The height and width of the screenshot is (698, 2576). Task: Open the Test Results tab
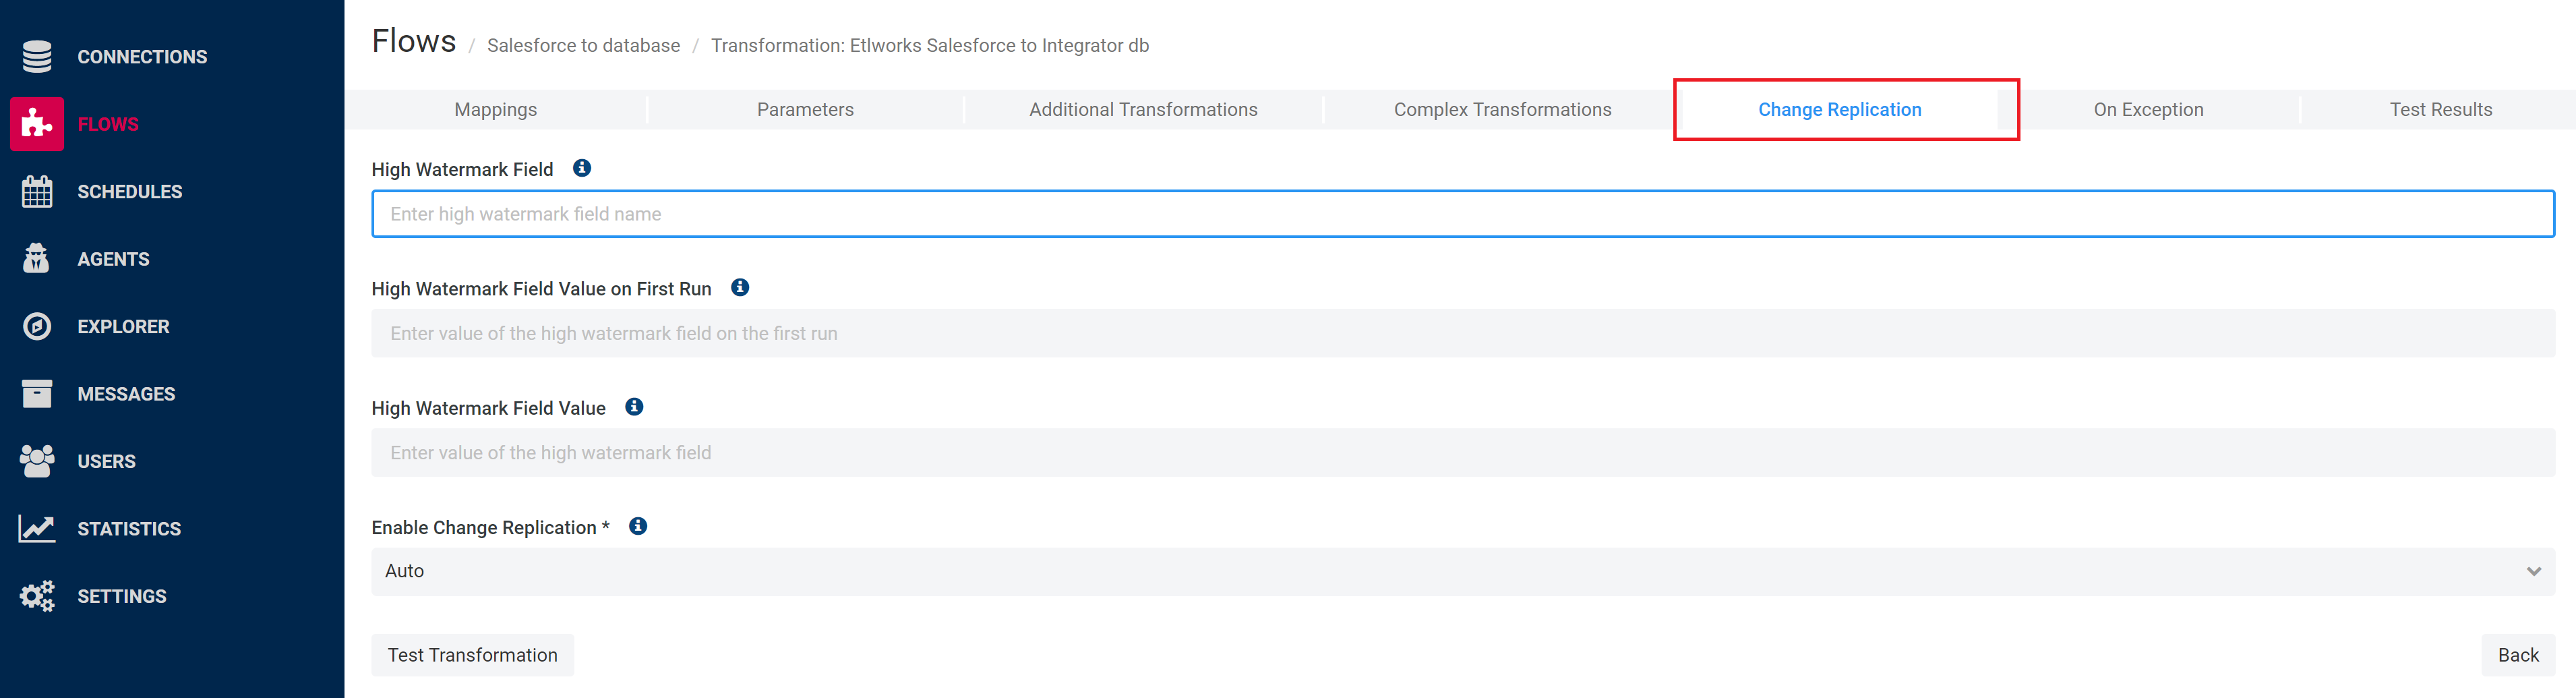2440,109
